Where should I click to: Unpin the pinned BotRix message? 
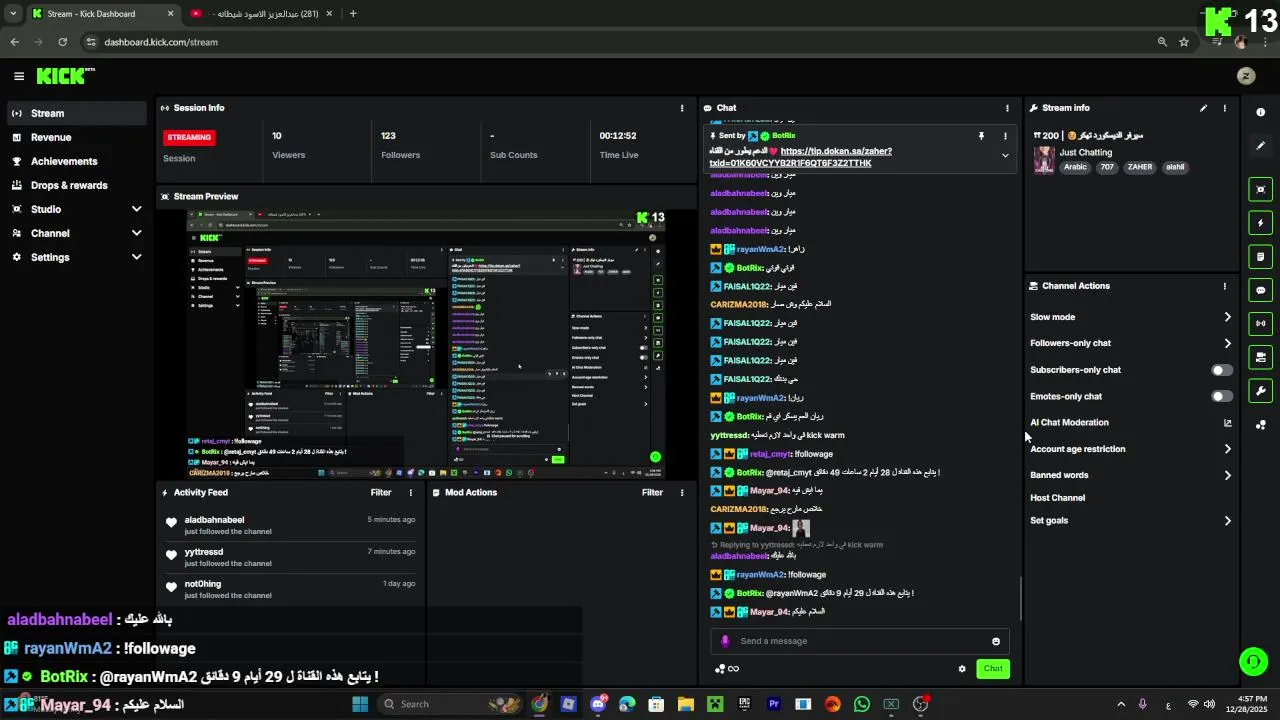(982, 136)
